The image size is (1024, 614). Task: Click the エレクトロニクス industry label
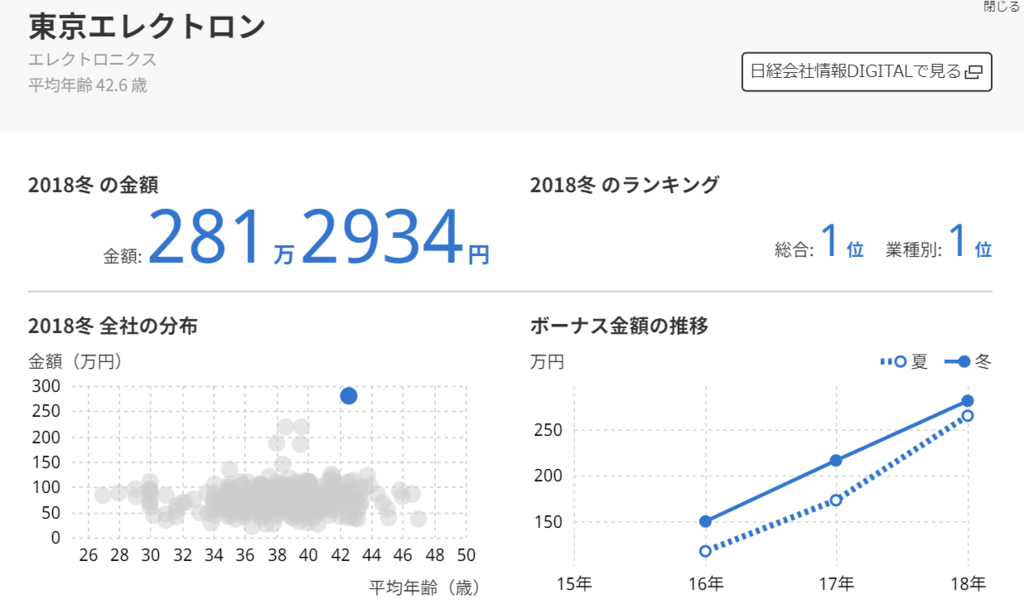93,59
